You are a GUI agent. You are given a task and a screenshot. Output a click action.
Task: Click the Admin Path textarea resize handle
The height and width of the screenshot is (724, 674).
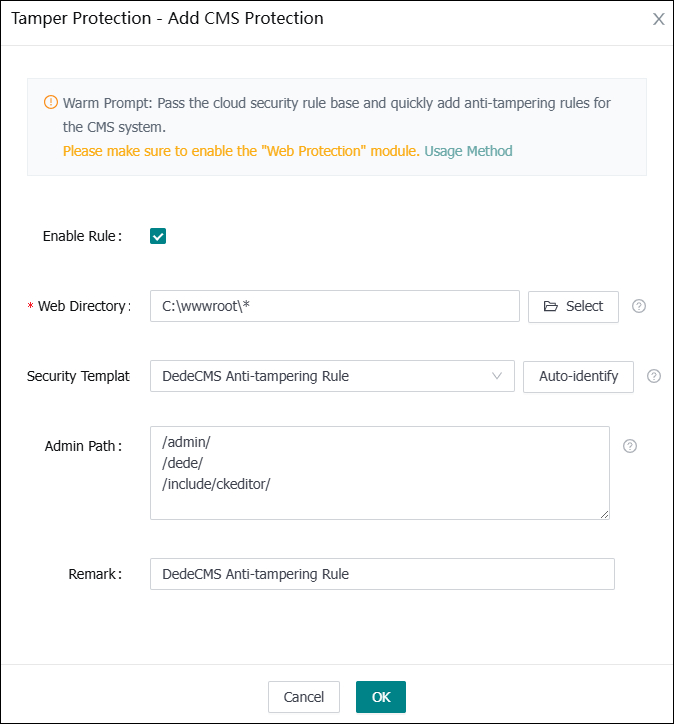pos(604,514)
